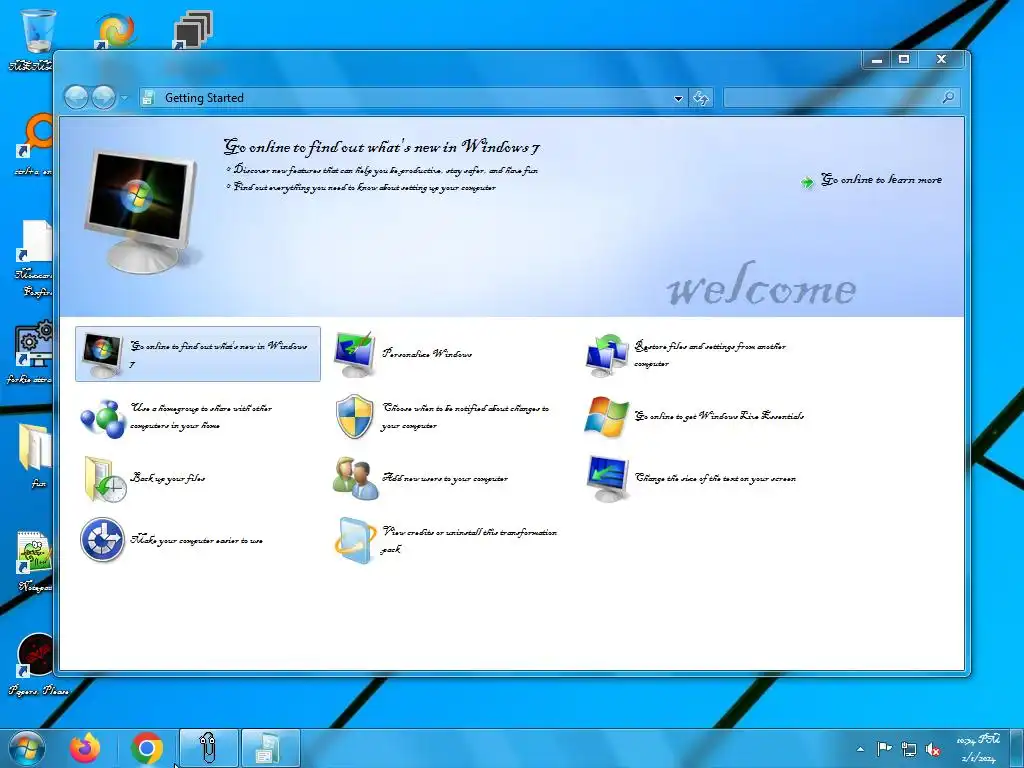The width and height of the screenshot is (1024, 768).
Task: Click the Back navigation button
Action: (x=76, y=98)
